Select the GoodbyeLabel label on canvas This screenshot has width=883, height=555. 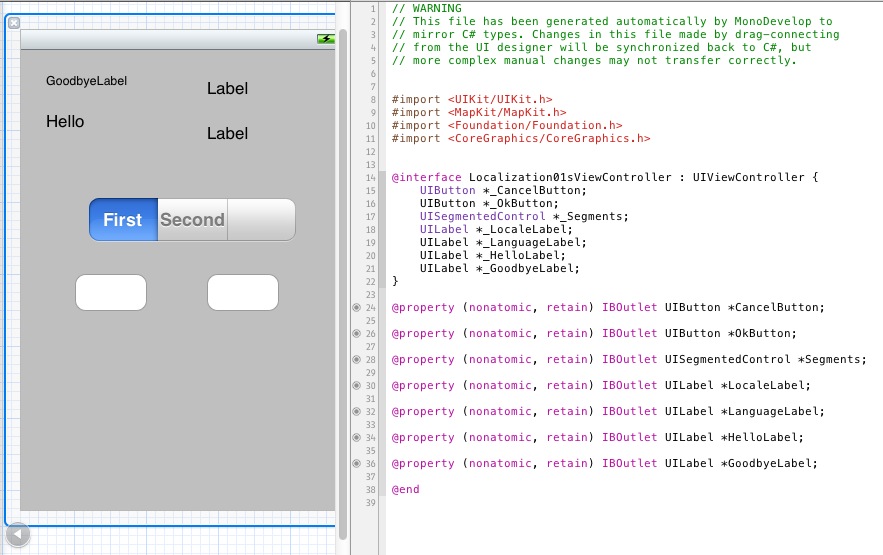pyautogui.click(x=86, y=81)
